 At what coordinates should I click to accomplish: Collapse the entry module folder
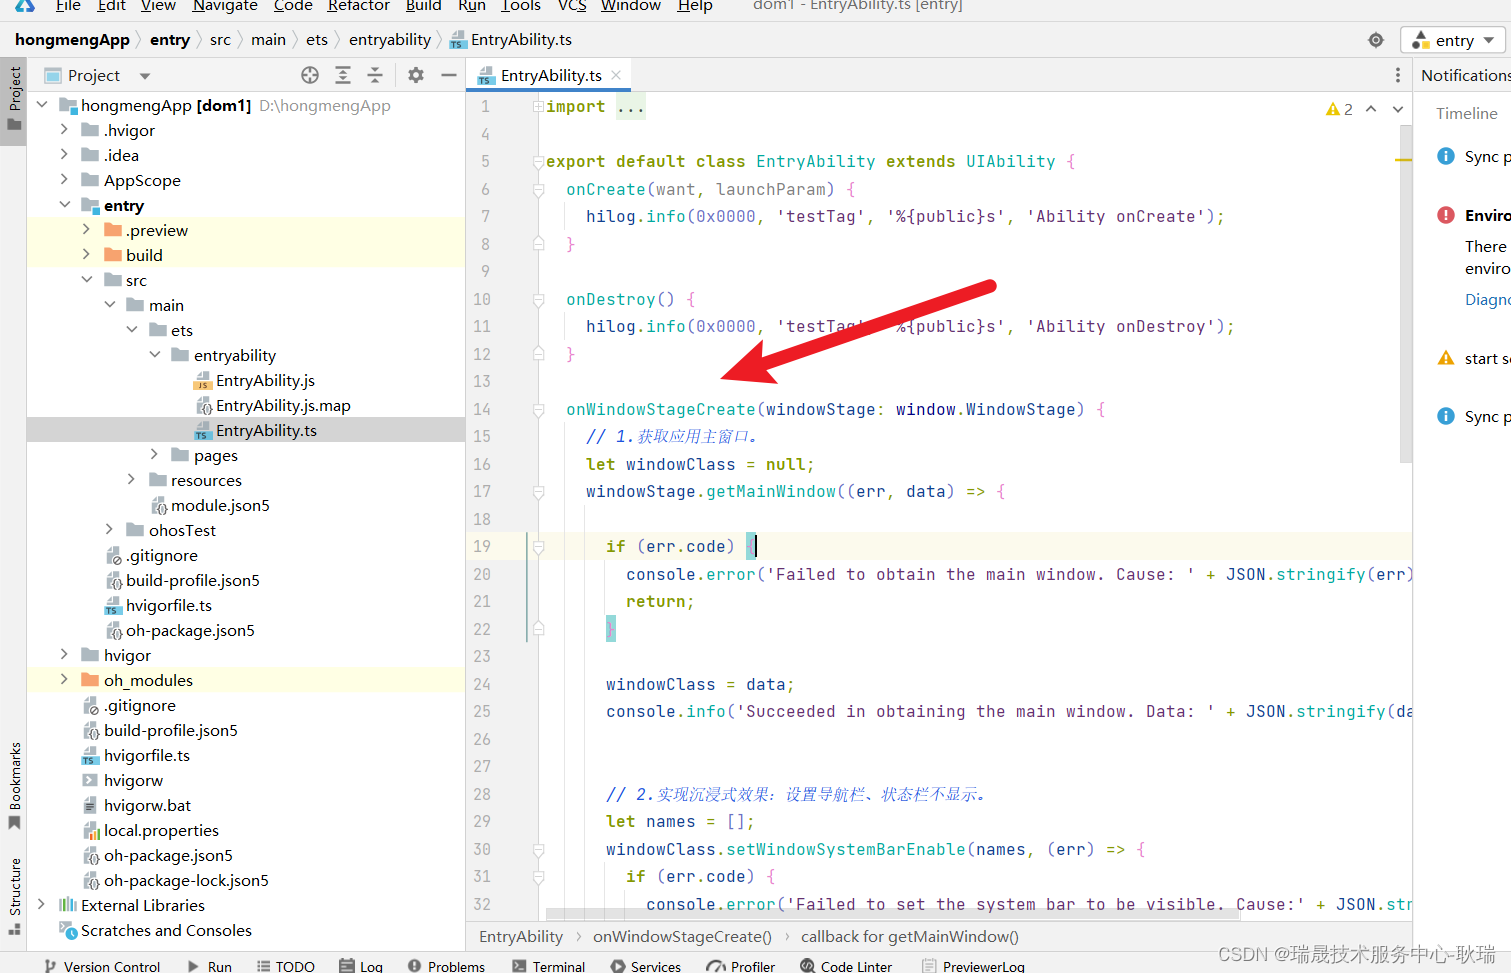[x=64, y=205]
